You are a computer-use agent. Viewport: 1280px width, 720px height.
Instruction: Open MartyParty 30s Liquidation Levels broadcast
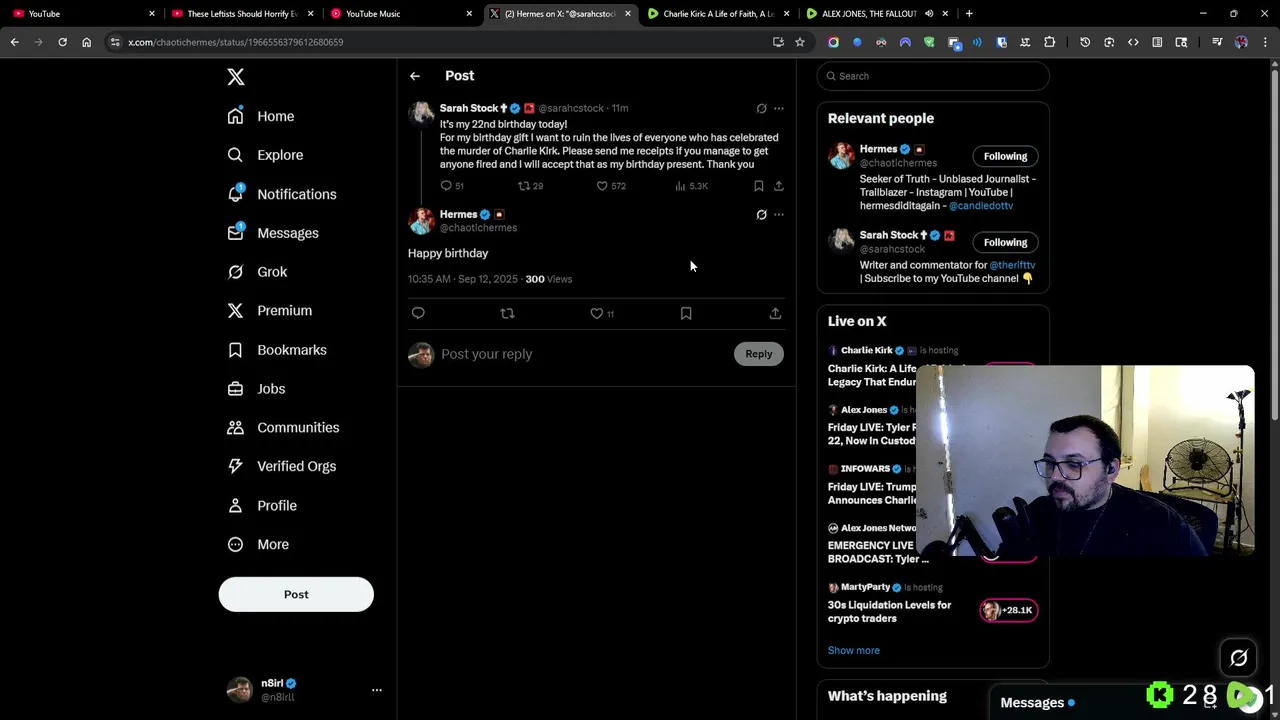click(x=890, y=611)
